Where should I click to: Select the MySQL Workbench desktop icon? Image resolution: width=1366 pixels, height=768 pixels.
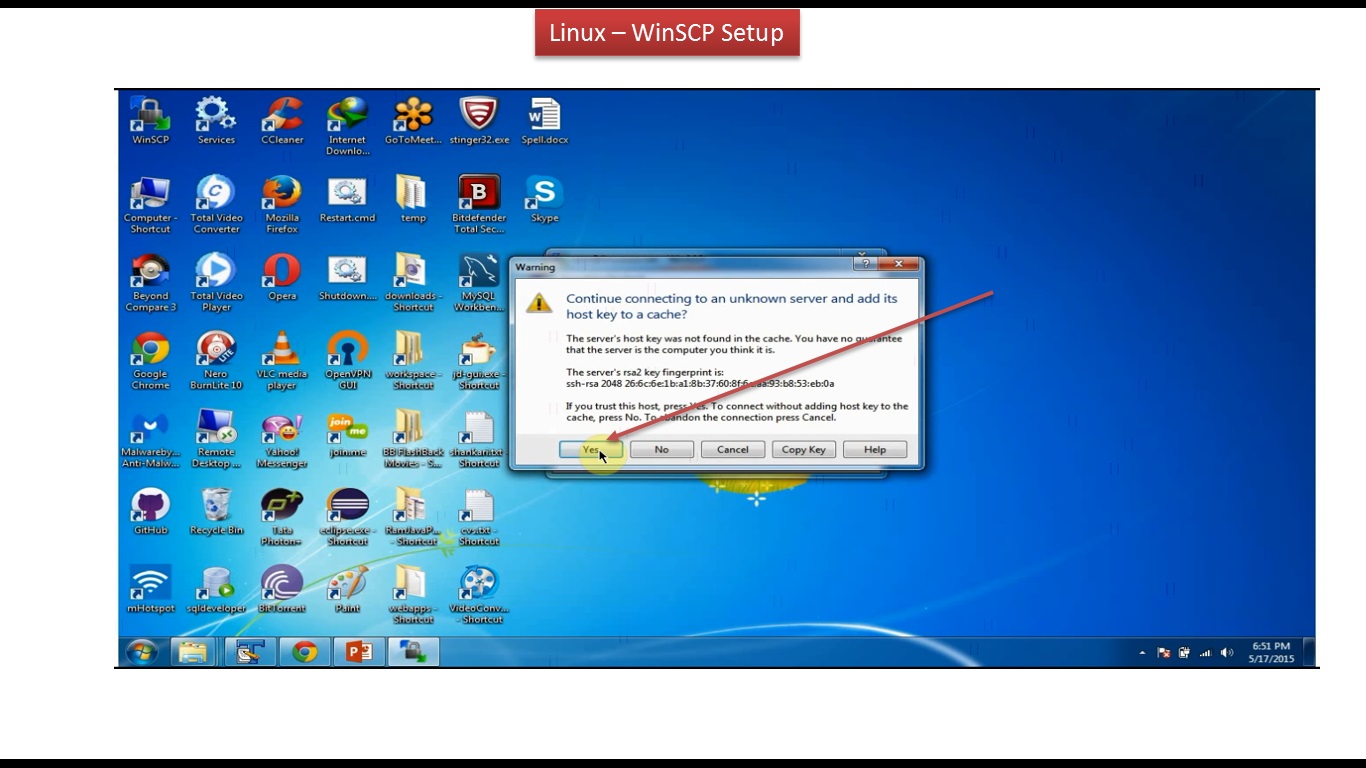(479, 283)
